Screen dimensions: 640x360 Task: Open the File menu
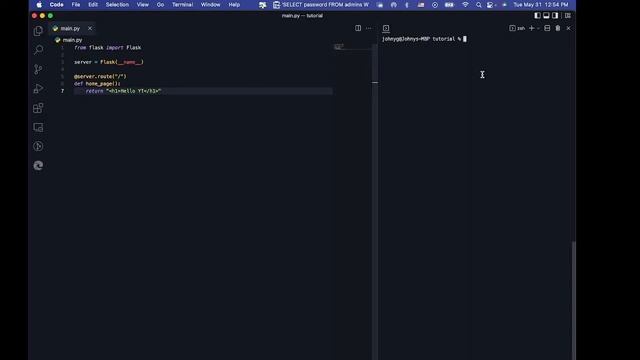click(76, 4)
